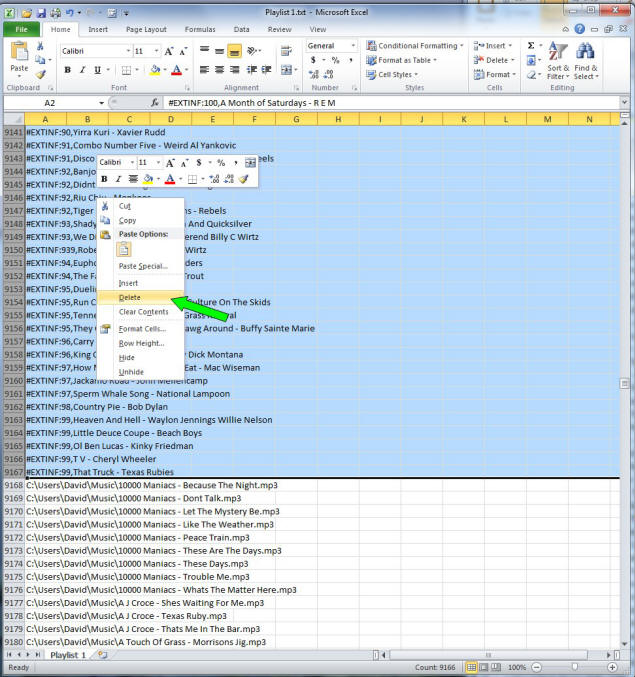
Task: Switch to the Formulas tab
Action: 200,29
